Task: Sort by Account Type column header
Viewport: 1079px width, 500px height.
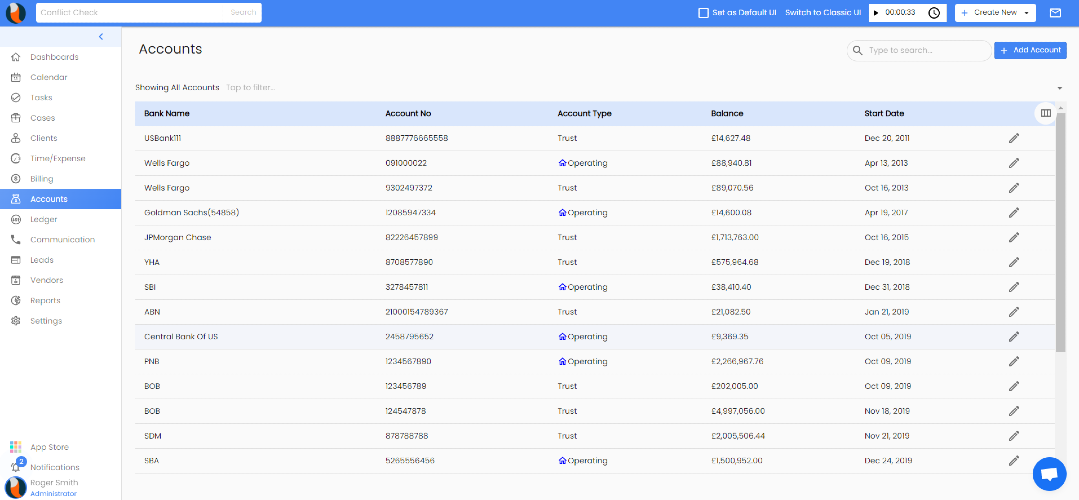Action: (x=584, y=113)
